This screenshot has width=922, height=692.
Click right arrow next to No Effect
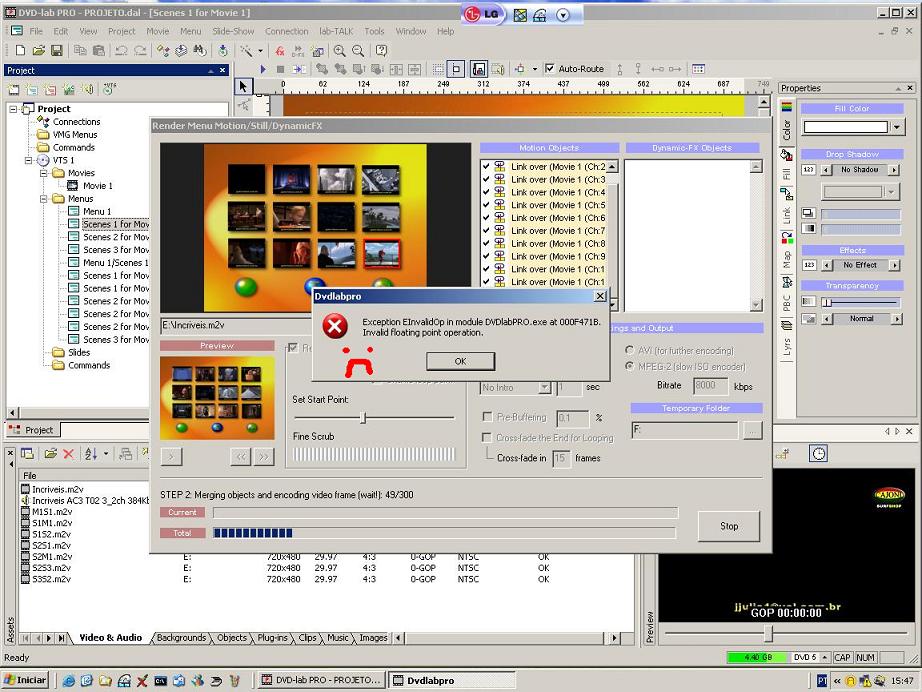(x=894, y=265)
